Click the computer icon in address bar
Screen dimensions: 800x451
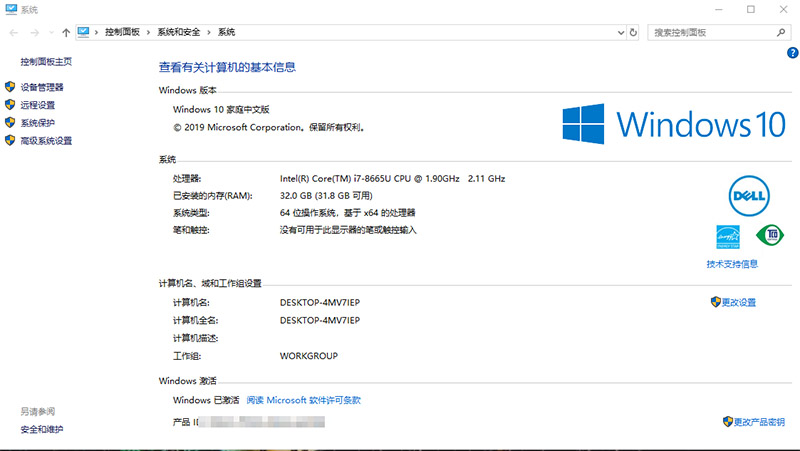click(84, 32)
